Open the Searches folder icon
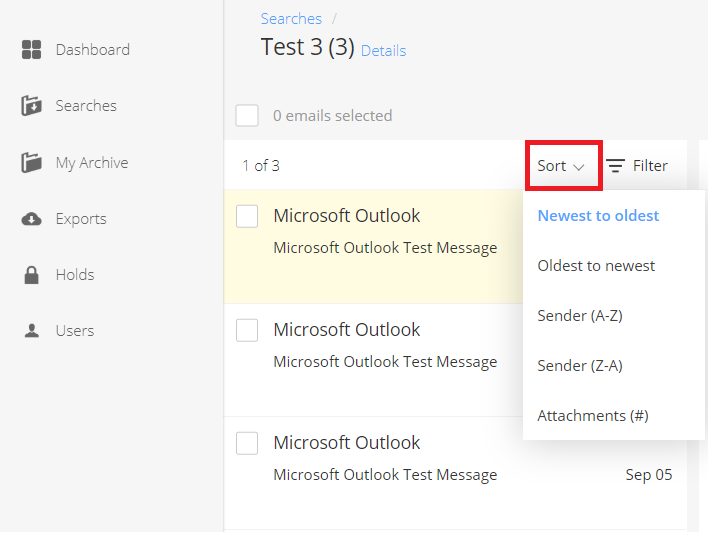This screenshot has width=708, height=534. click(x=31, y=106)
